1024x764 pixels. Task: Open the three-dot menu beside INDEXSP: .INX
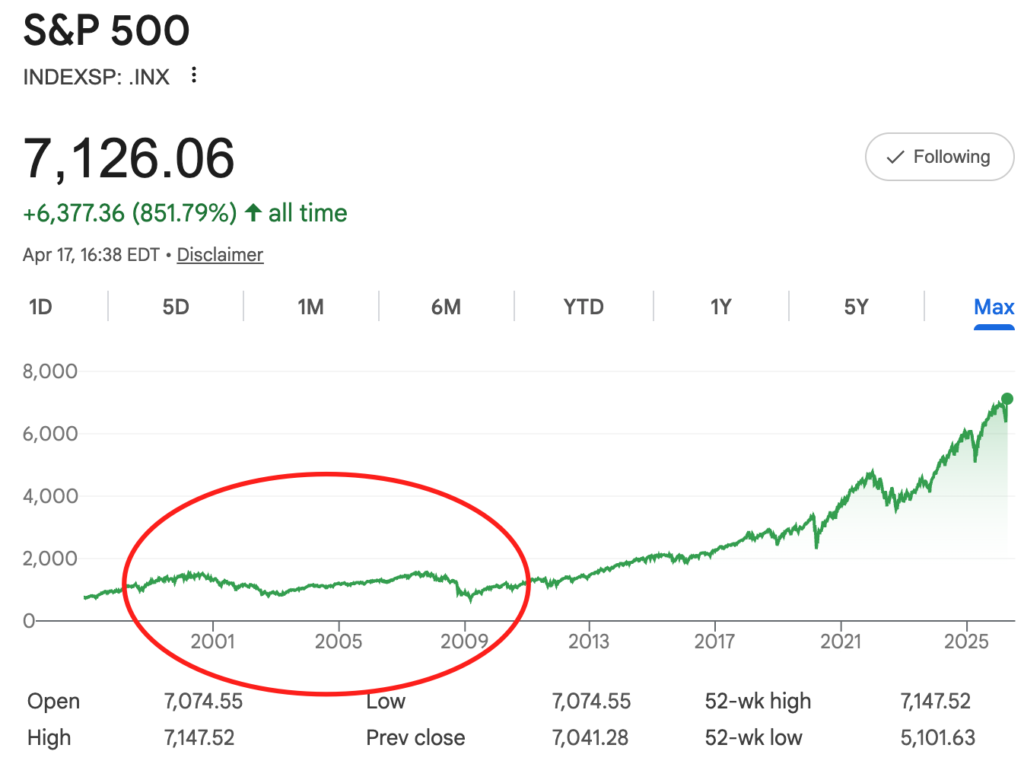click(x=194, y=75)
